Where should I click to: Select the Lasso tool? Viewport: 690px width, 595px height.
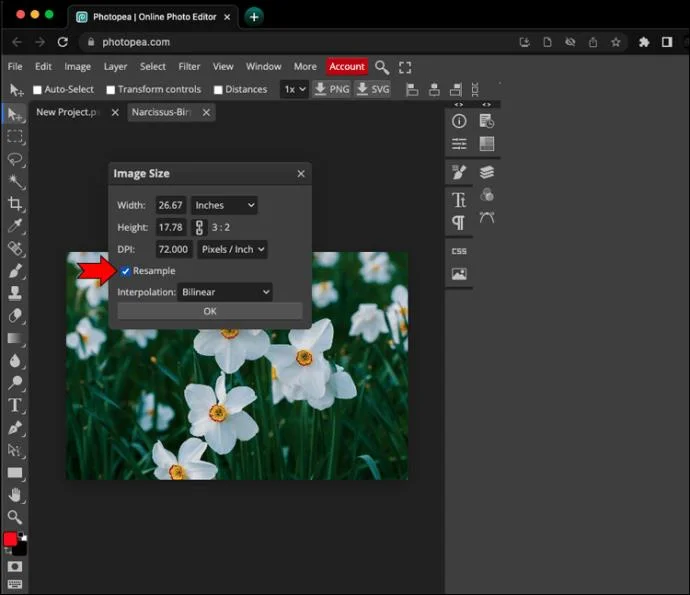[15, 159]
